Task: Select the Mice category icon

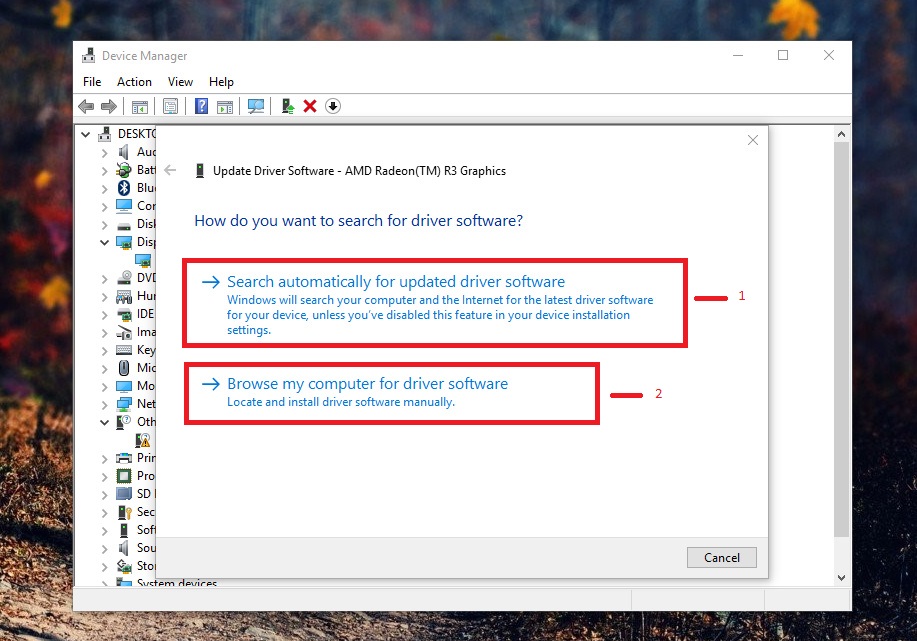Action: click(x=124, y=368)
